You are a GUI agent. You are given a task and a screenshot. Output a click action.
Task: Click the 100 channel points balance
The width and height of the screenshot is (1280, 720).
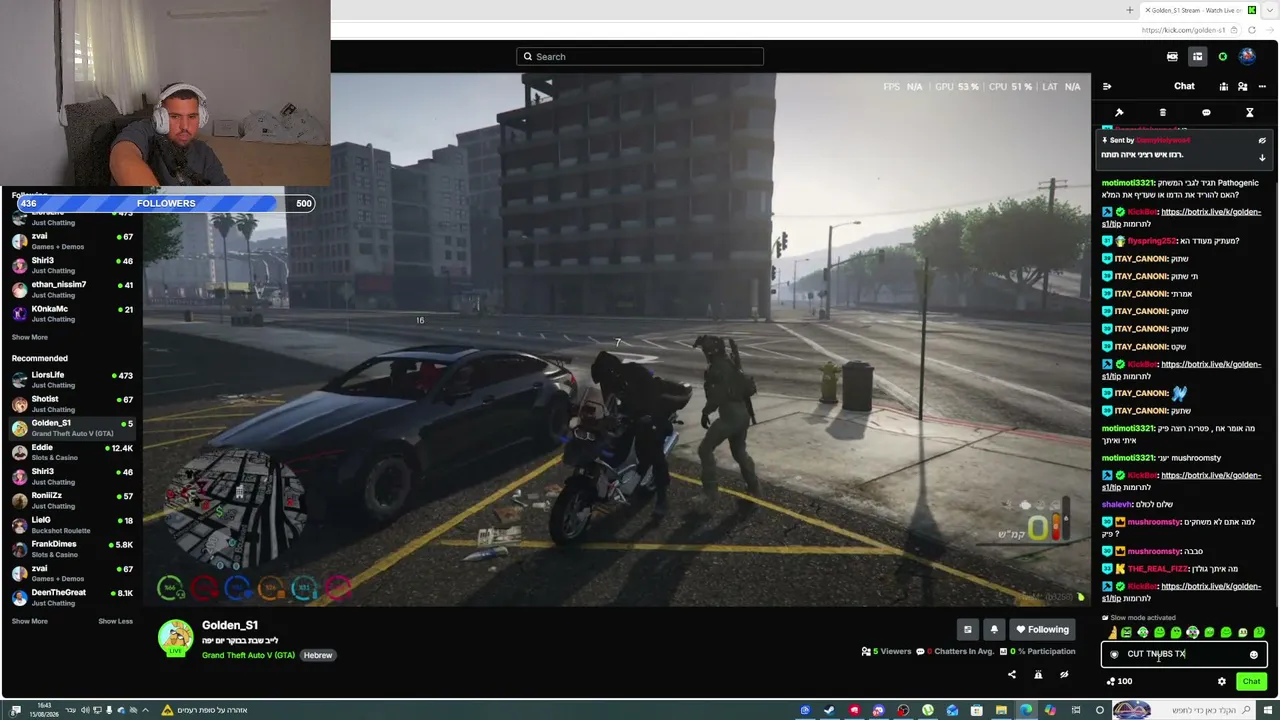coord(1119,682)
